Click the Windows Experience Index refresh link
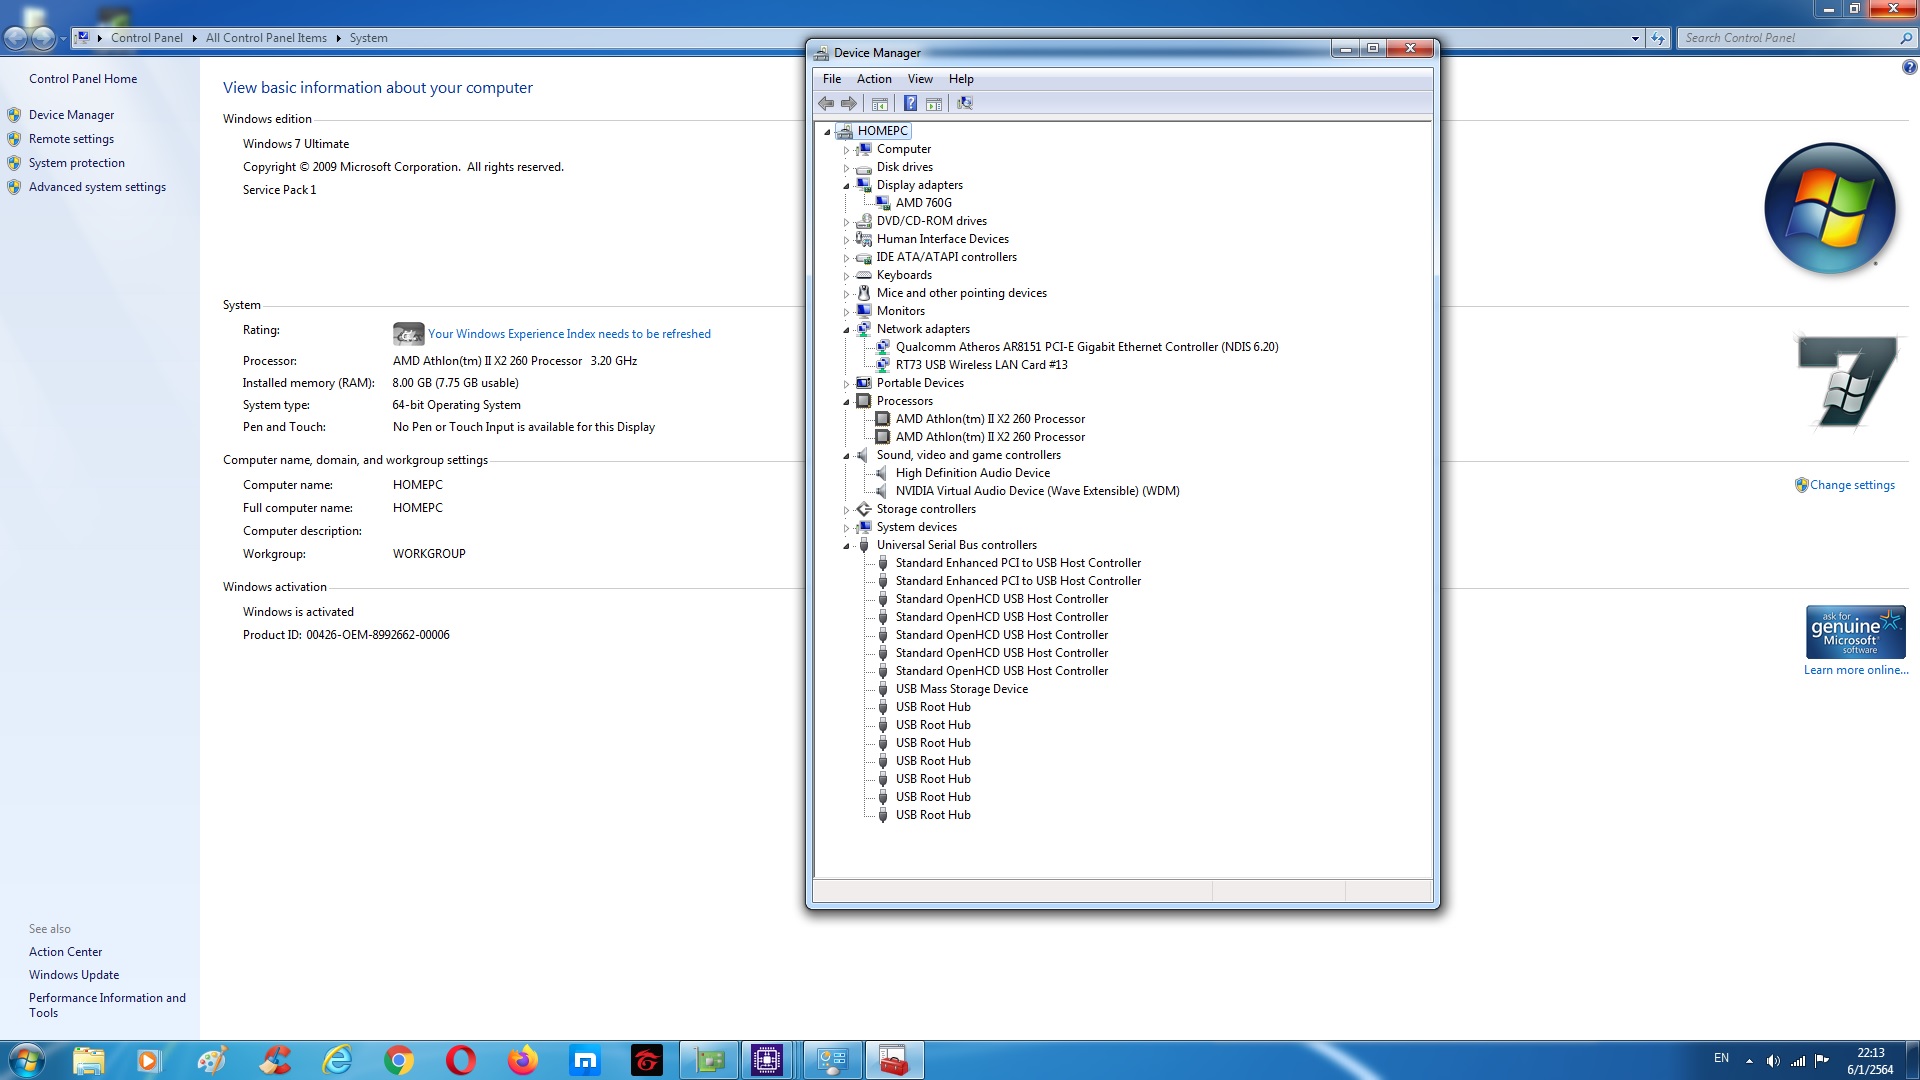The image size is (1920, 1080). [569, 334]
